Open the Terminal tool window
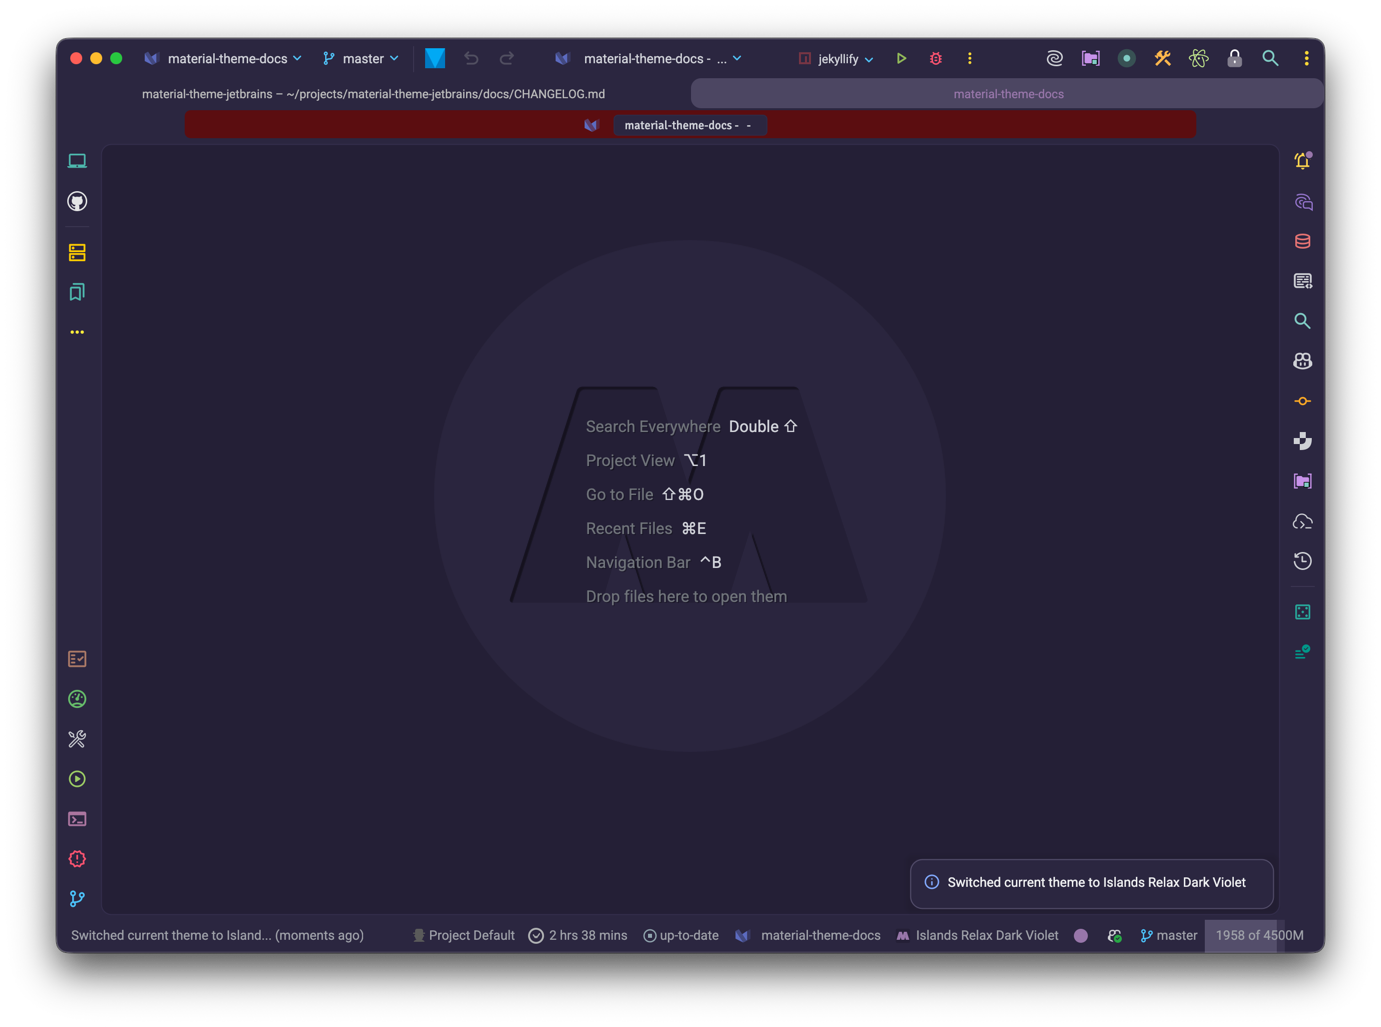1381x1027 pixels. coord(77,819)
